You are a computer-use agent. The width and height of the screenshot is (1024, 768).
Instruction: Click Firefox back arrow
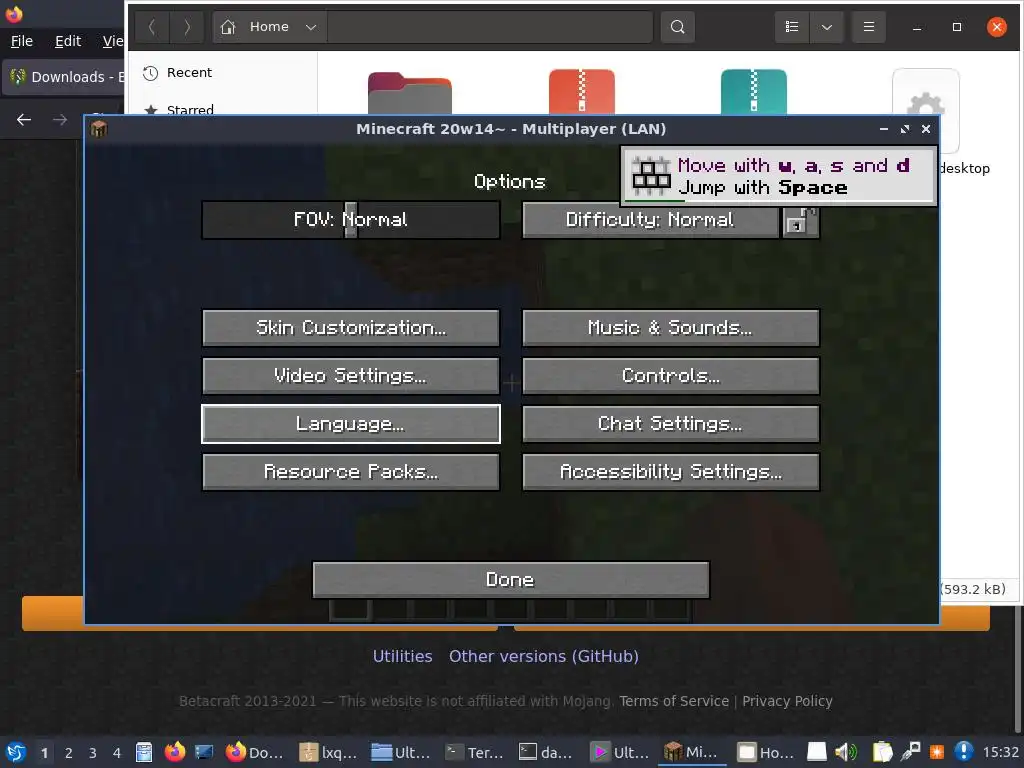[24, 120]
